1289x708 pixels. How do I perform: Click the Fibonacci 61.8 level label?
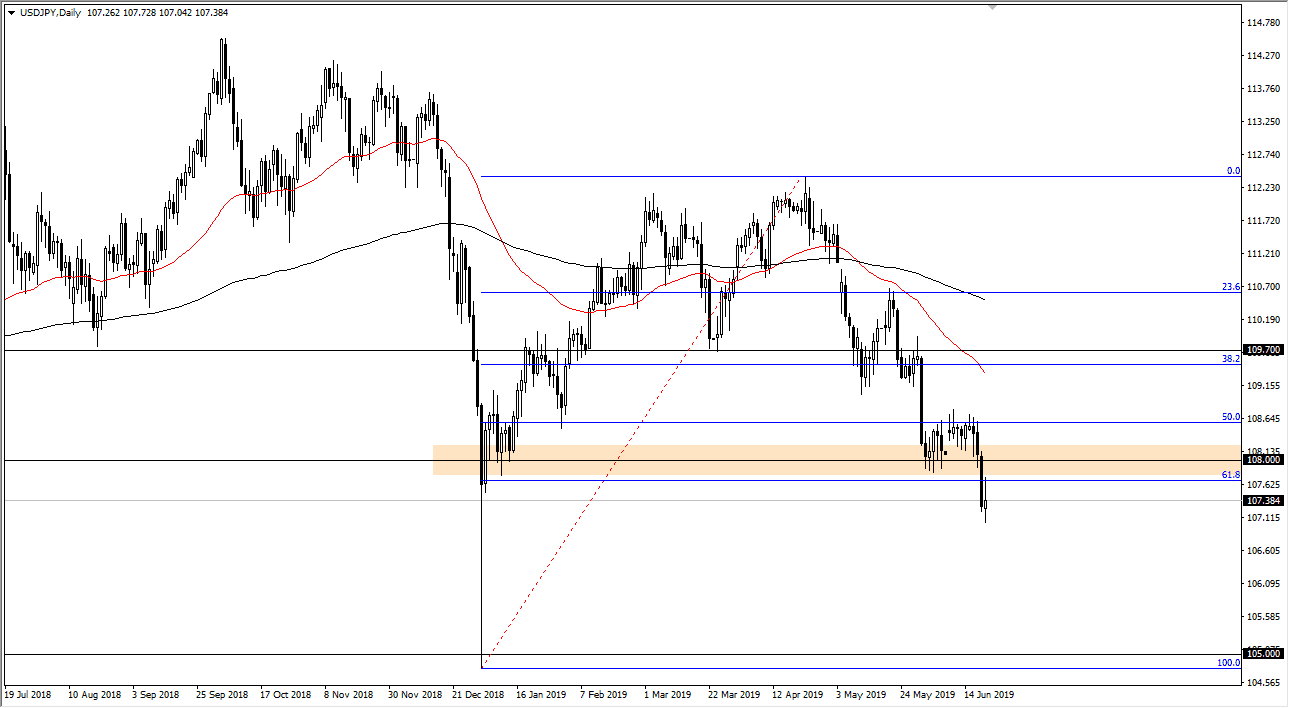tap(1231, 476)
